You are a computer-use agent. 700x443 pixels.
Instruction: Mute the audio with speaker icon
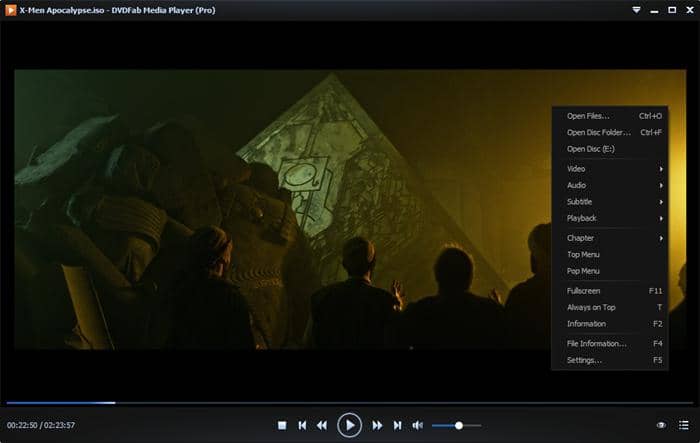click(x=417, y=426)
